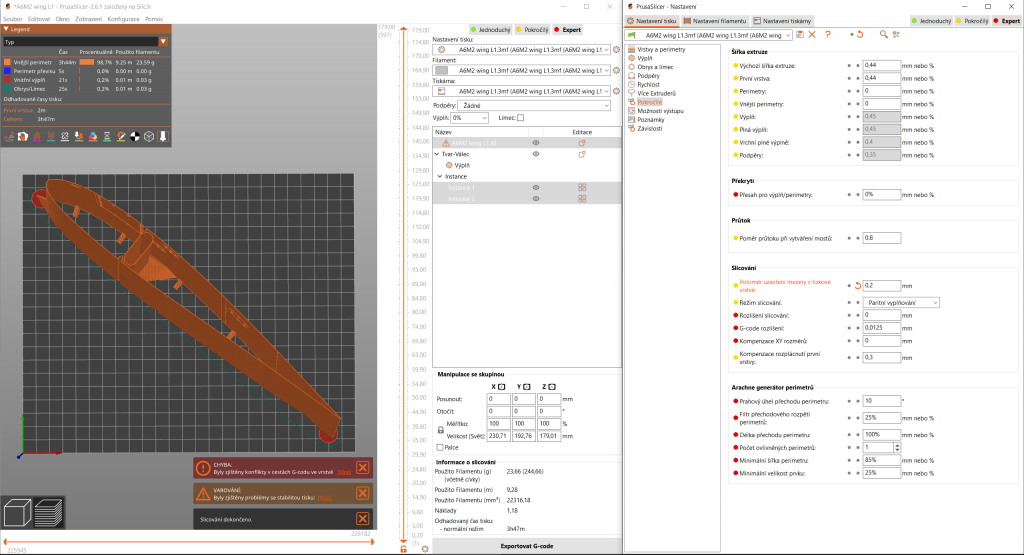
Task: Click the search magnifier icon in settings
Action: pyautogui.click(x=883, y=34)
